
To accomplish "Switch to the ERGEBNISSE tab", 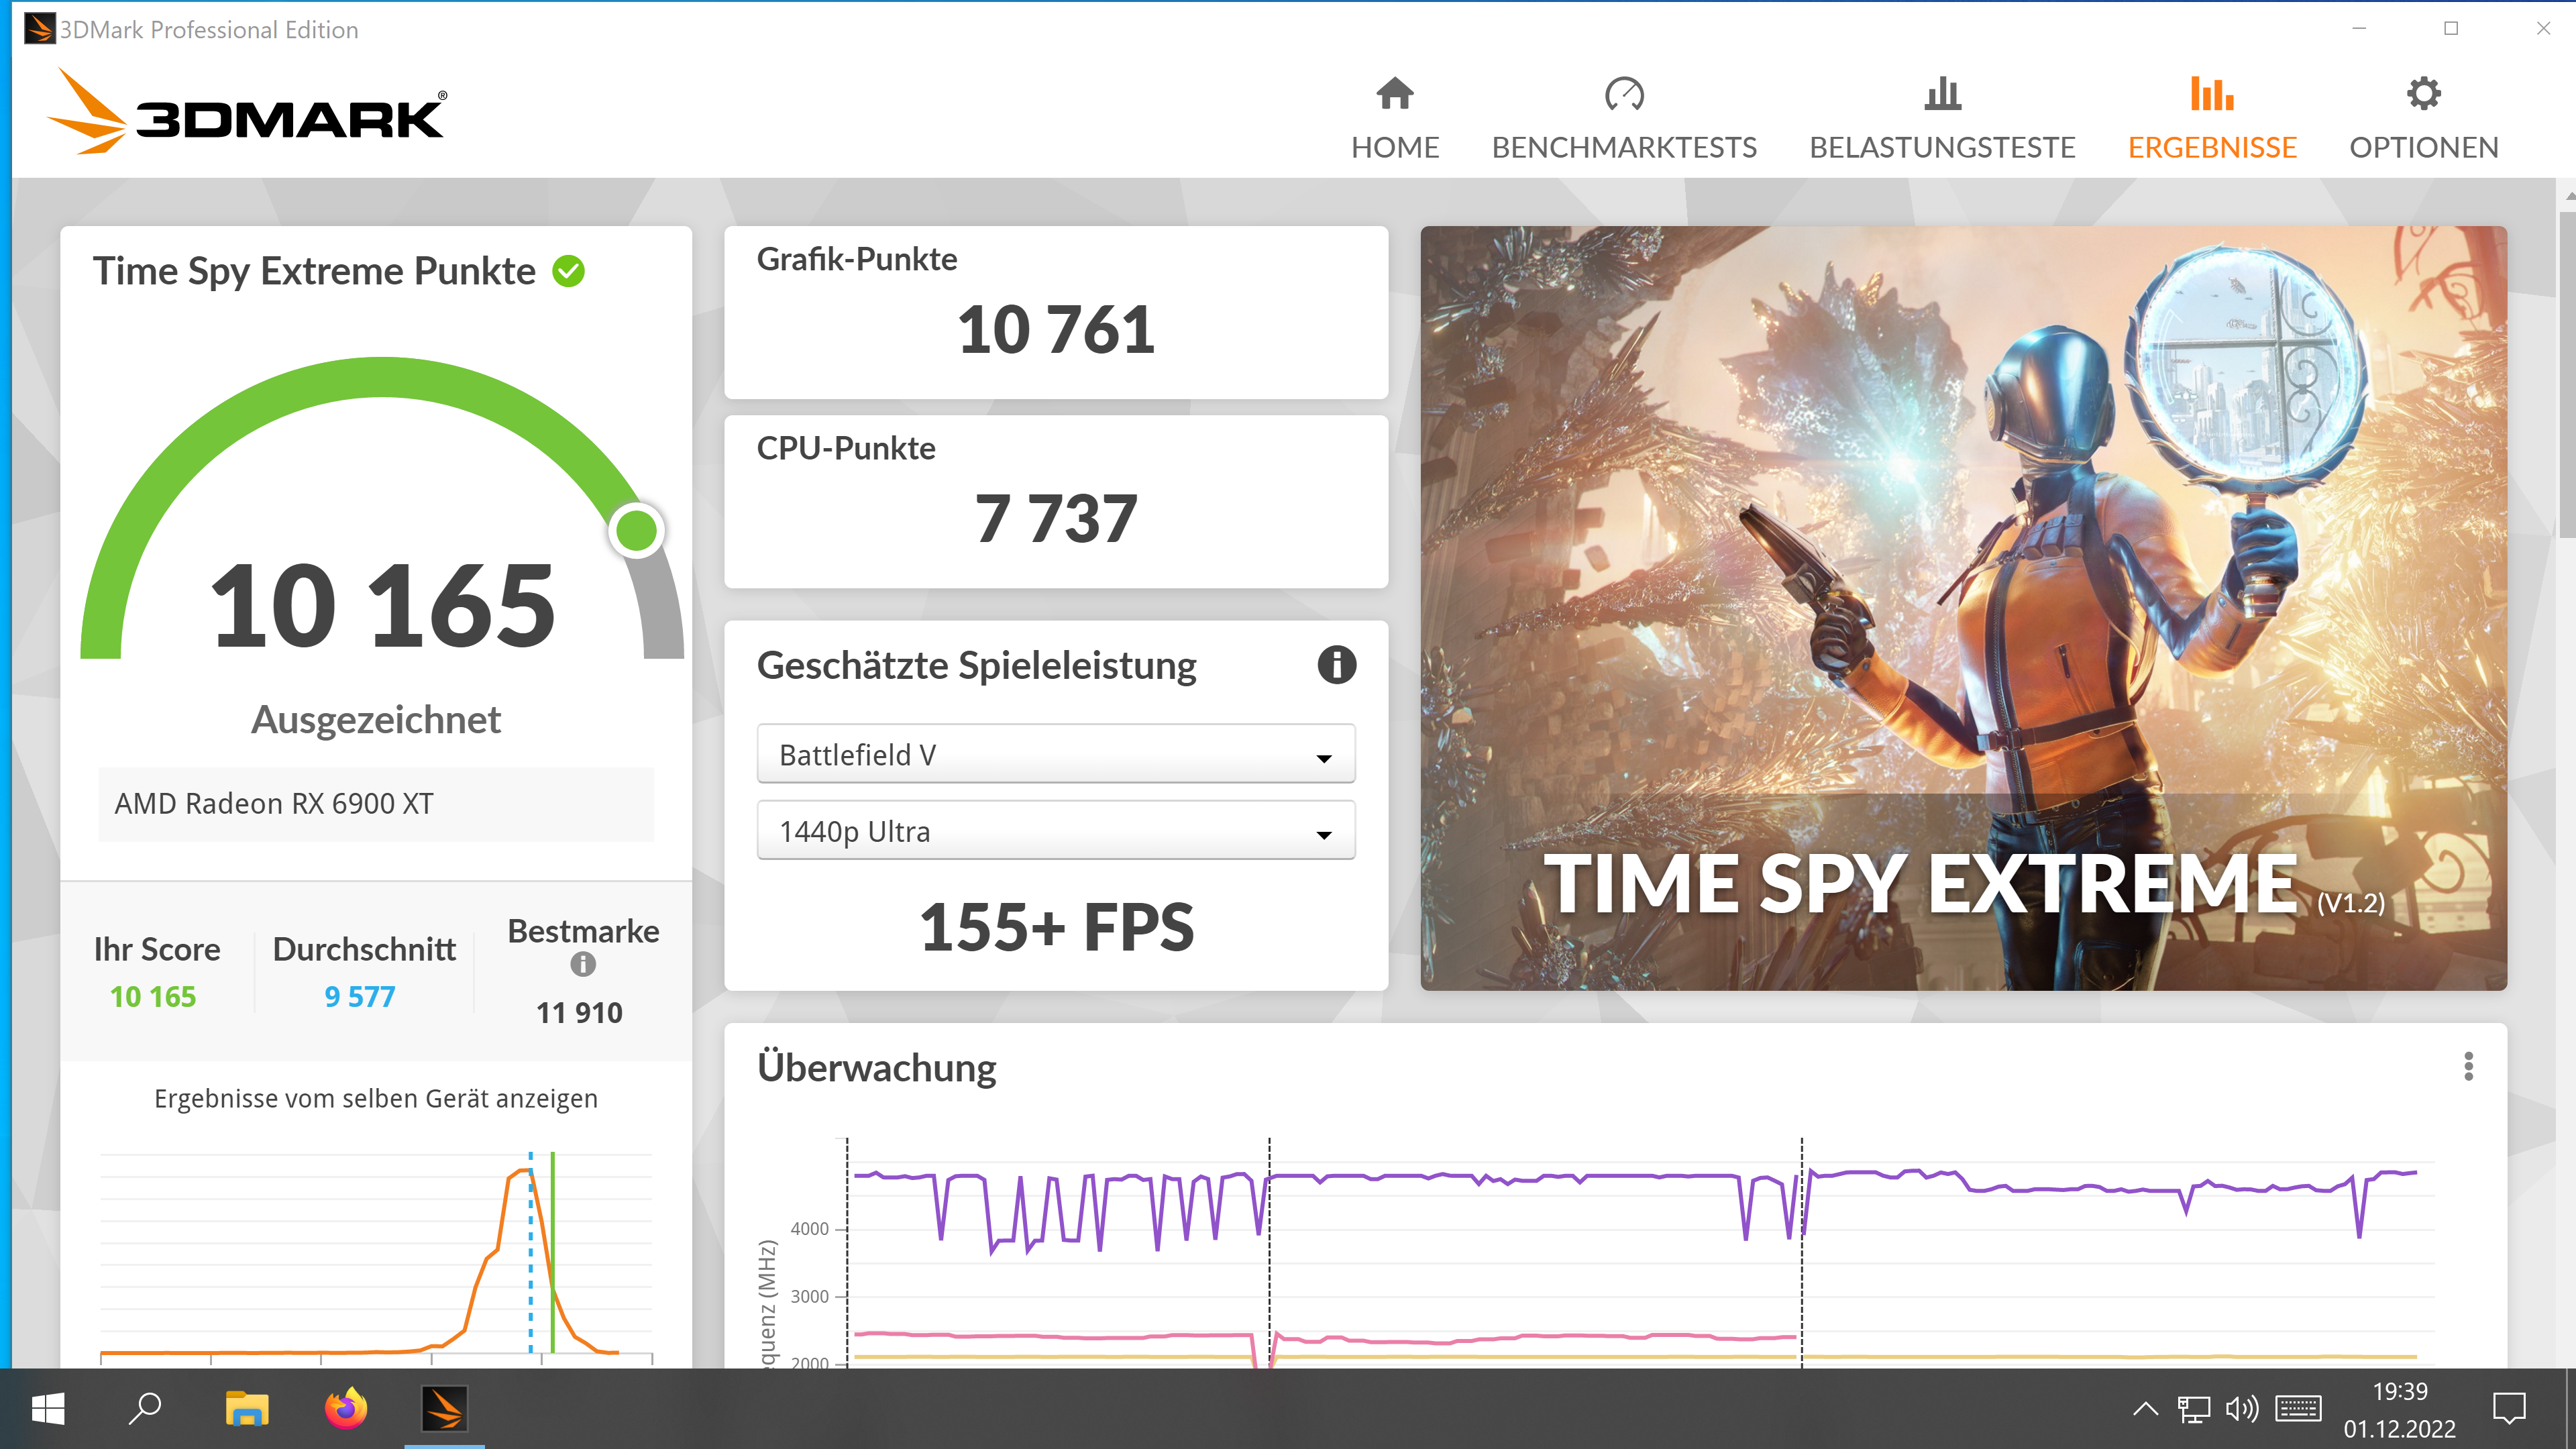I will [2211, 148].
